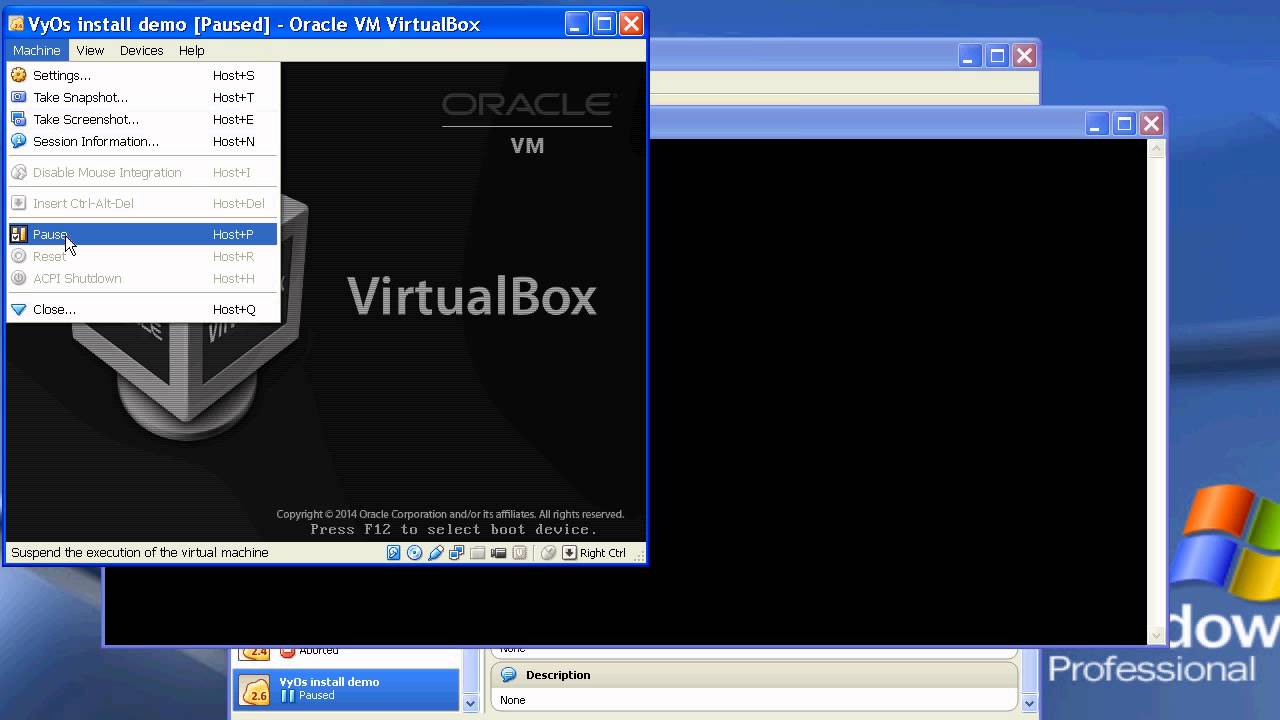Screen dimensions: 1280x720
Task: Click the optical disc status icon
Action: [x=415, y=553]
